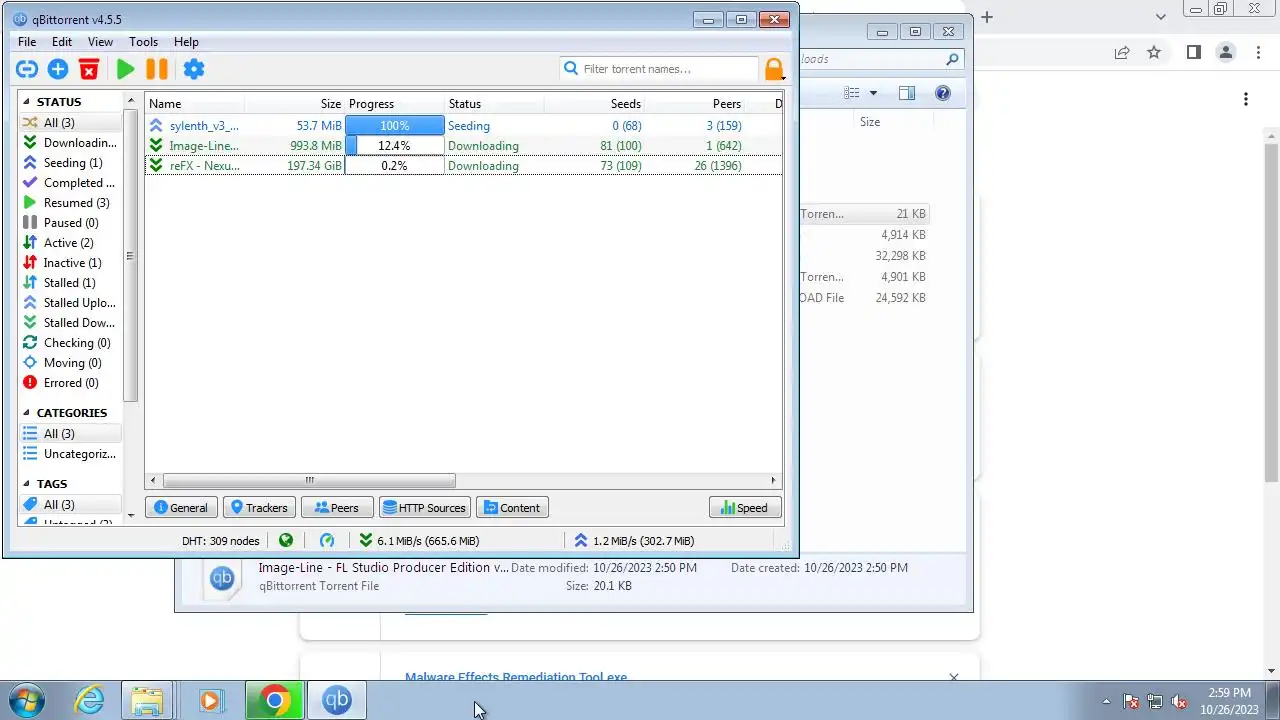Sort torrents by Seeds column header
The height and width of the screenshot is (720, 1280).
pos(595,104)
